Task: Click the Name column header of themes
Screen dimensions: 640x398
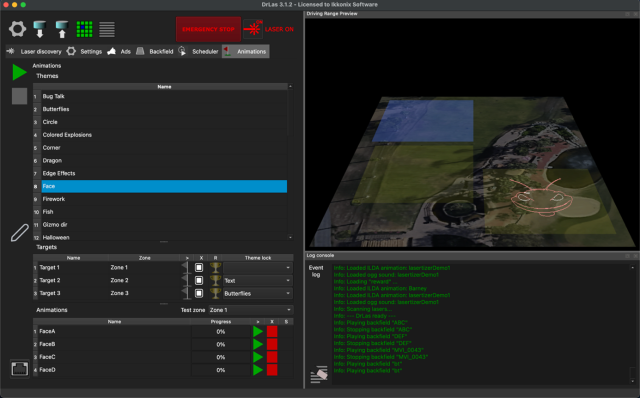Action: click(x=164, y=87)
